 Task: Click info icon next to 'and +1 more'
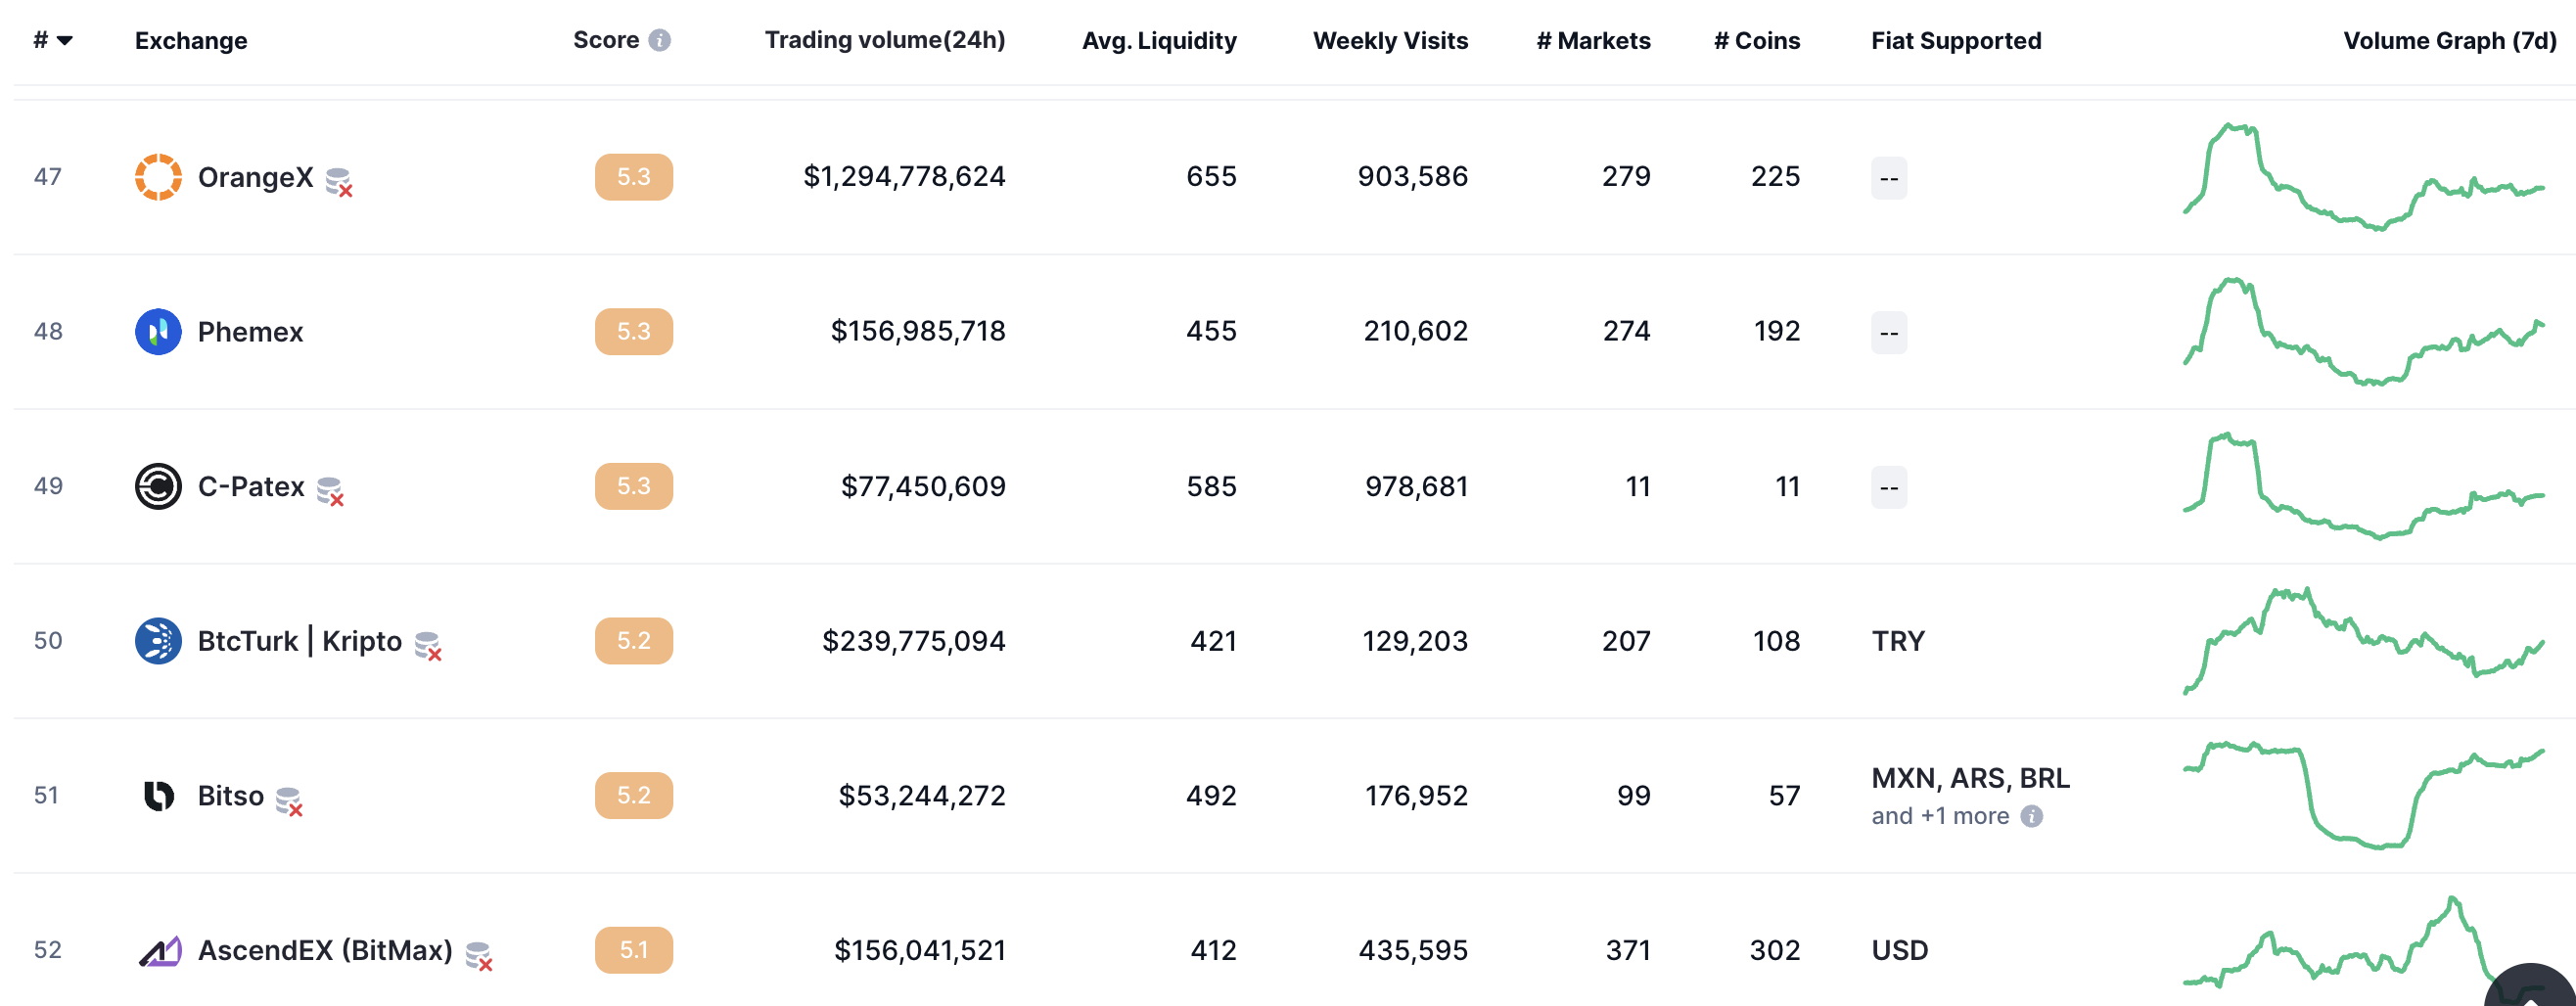click(x=2031, y=816)
